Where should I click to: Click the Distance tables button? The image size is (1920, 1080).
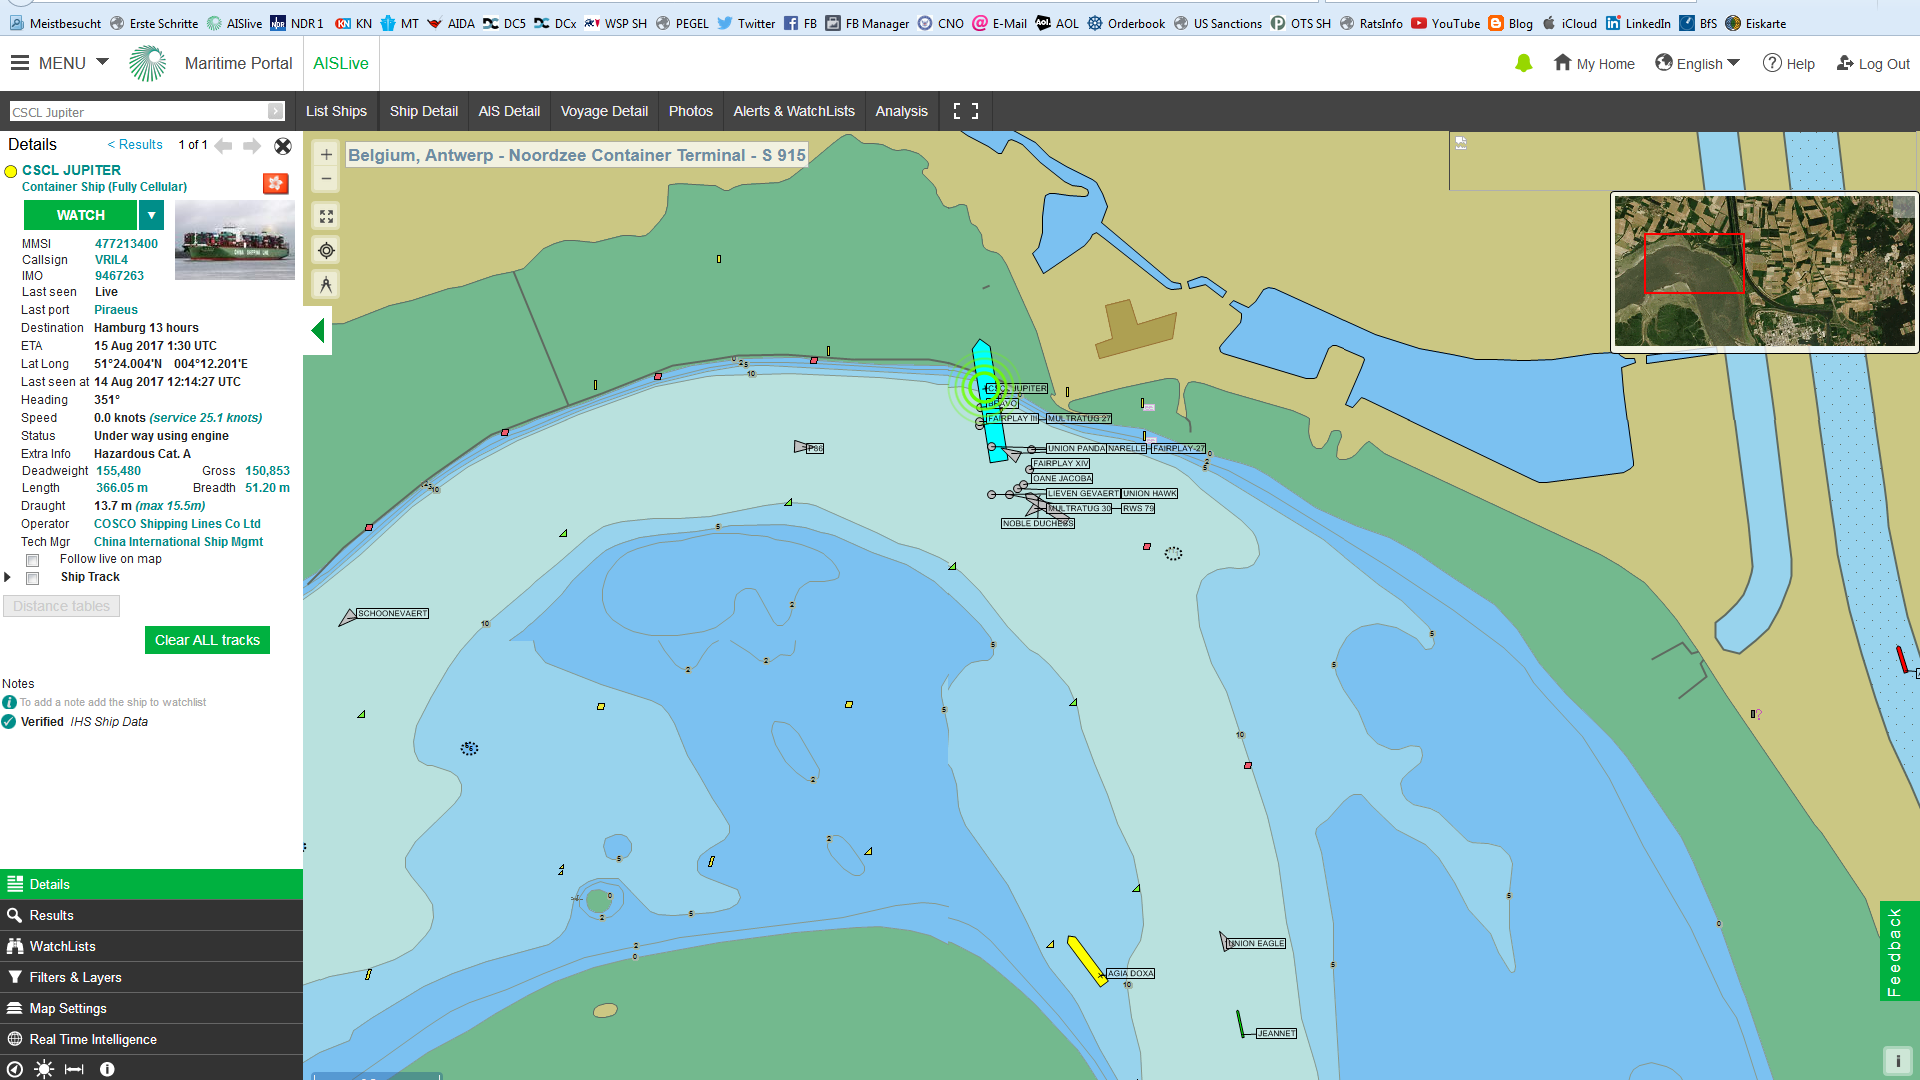coord(62,606)
